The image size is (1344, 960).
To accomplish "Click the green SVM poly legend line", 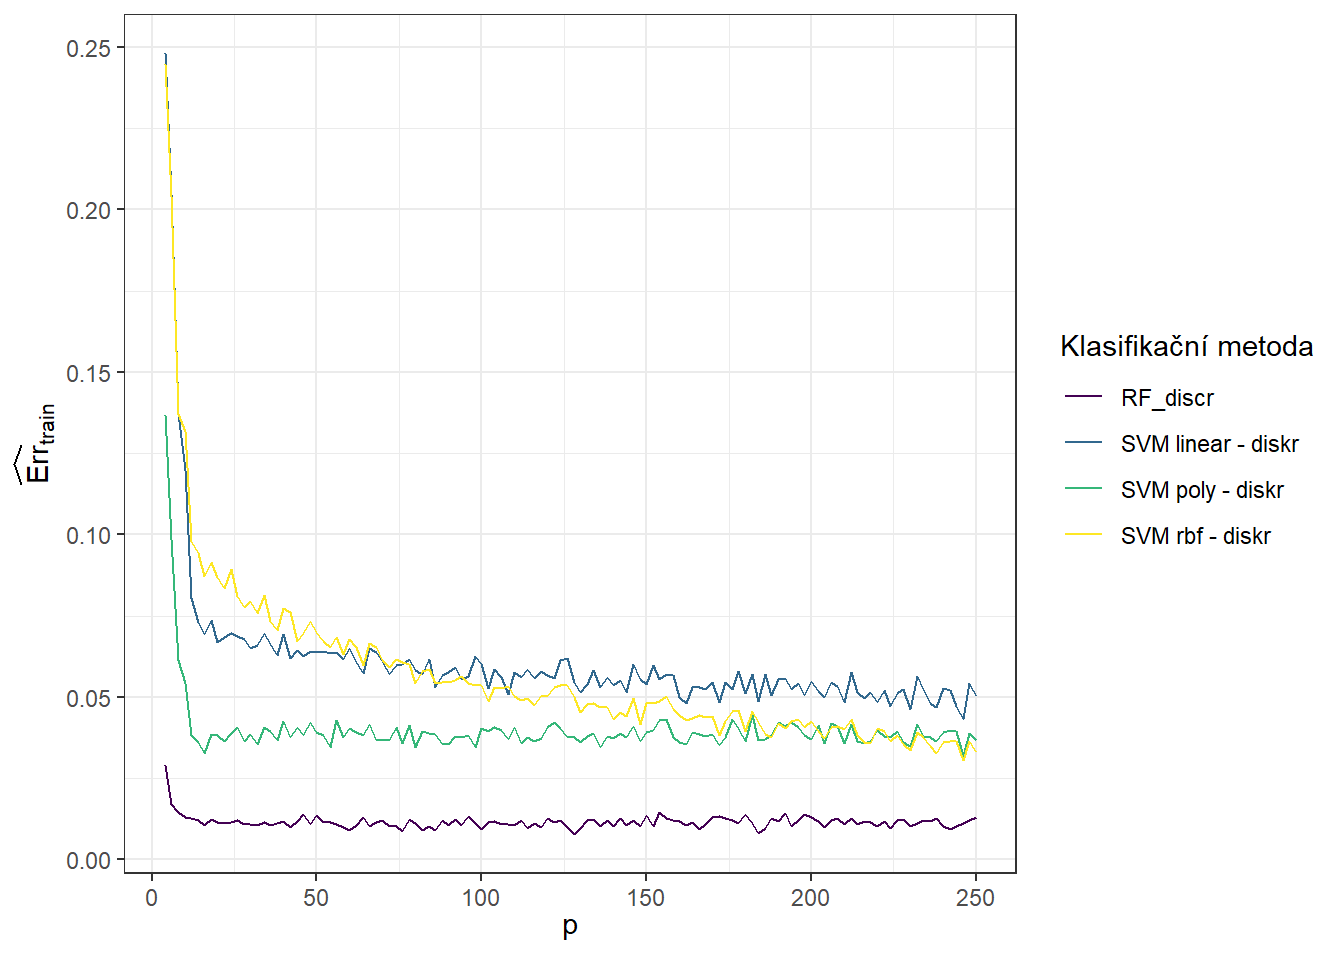I will tap(1083, 489).
